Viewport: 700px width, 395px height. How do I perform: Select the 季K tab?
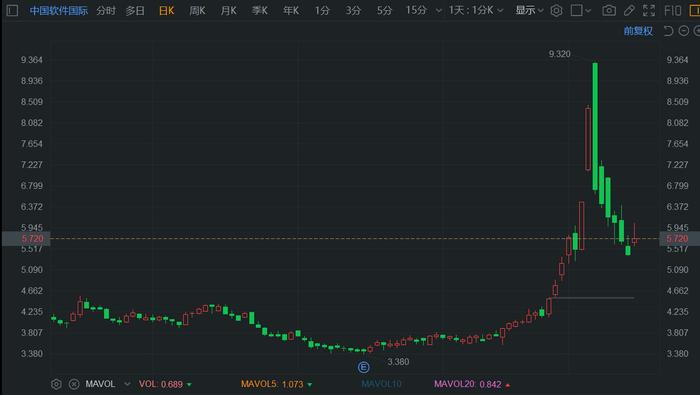[x=260, y=11]
